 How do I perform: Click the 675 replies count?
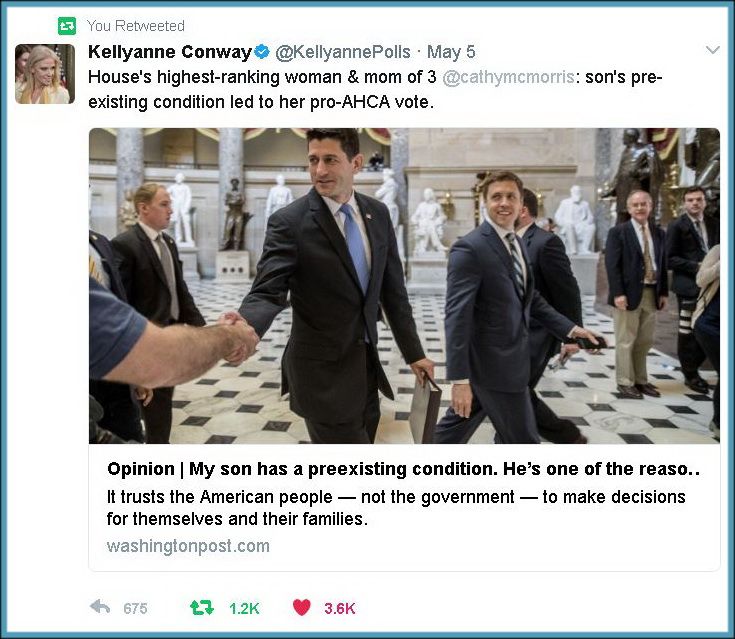(135, 609)
